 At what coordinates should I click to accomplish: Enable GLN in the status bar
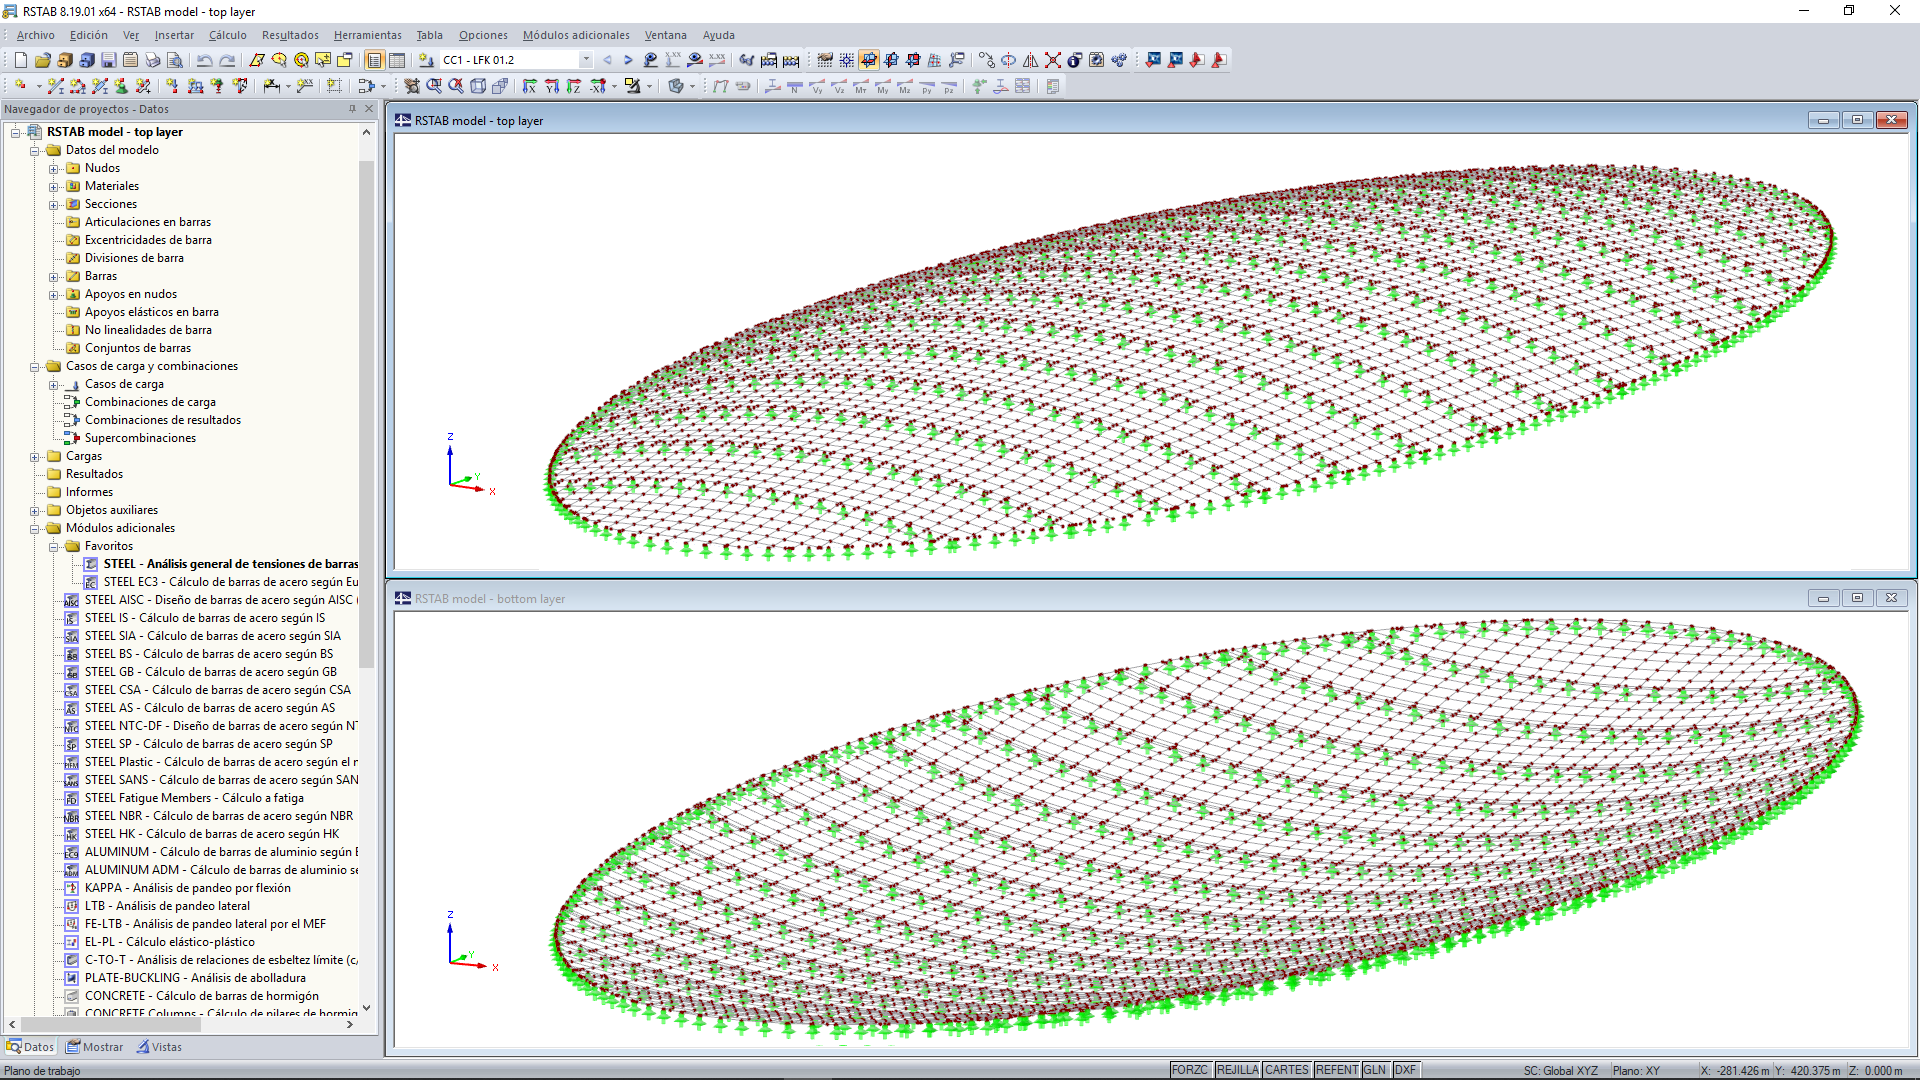1375,1070
